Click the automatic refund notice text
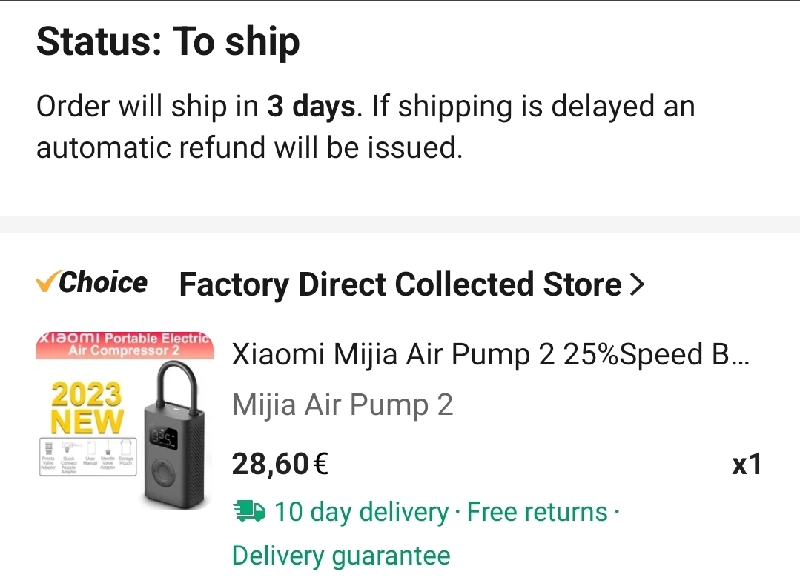The image size is (800, 586). click(x=365, y=126)
